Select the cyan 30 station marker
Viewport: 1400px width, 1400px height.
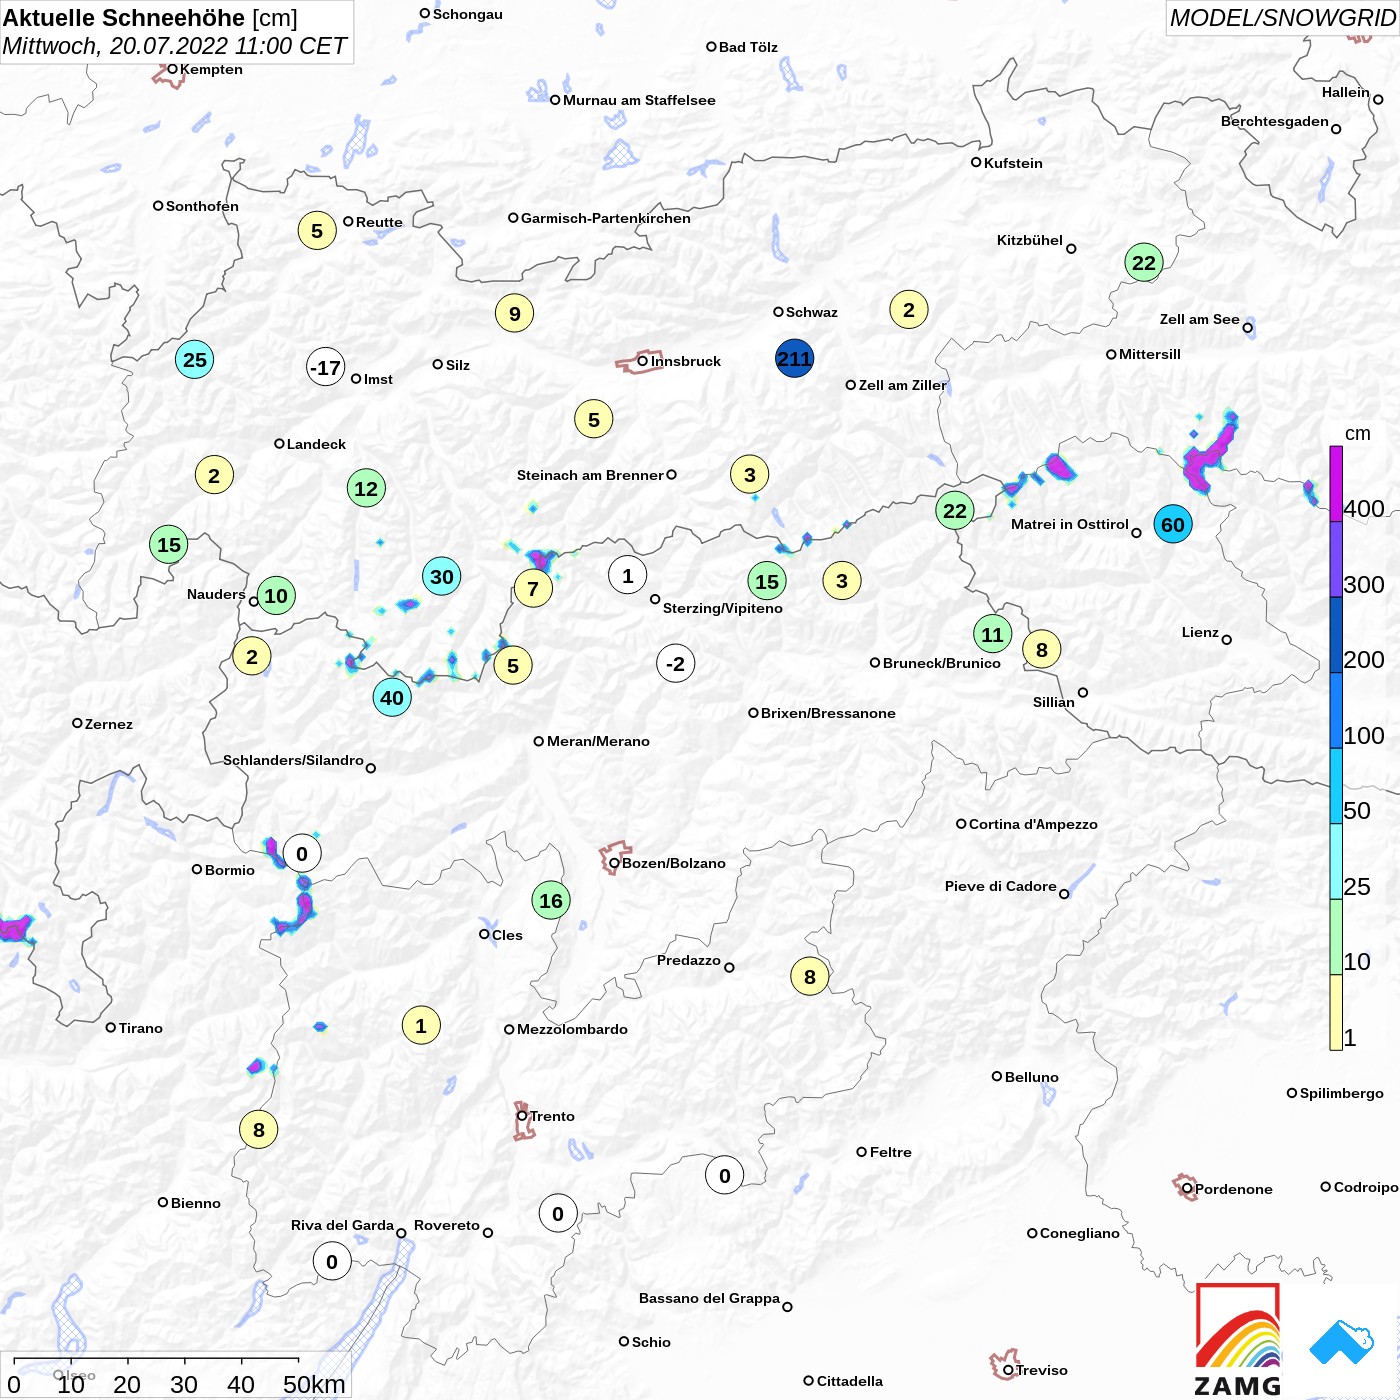[x=441, y=576]
